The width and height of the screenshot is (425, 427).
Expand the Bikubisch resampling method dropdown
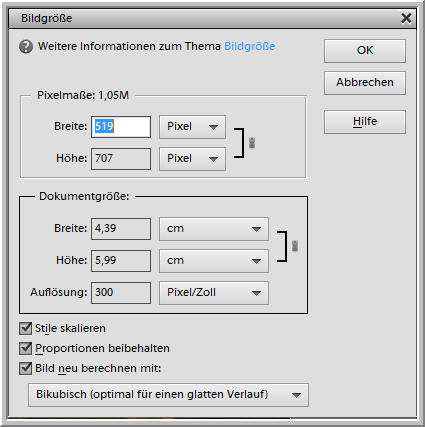[168, 395]
